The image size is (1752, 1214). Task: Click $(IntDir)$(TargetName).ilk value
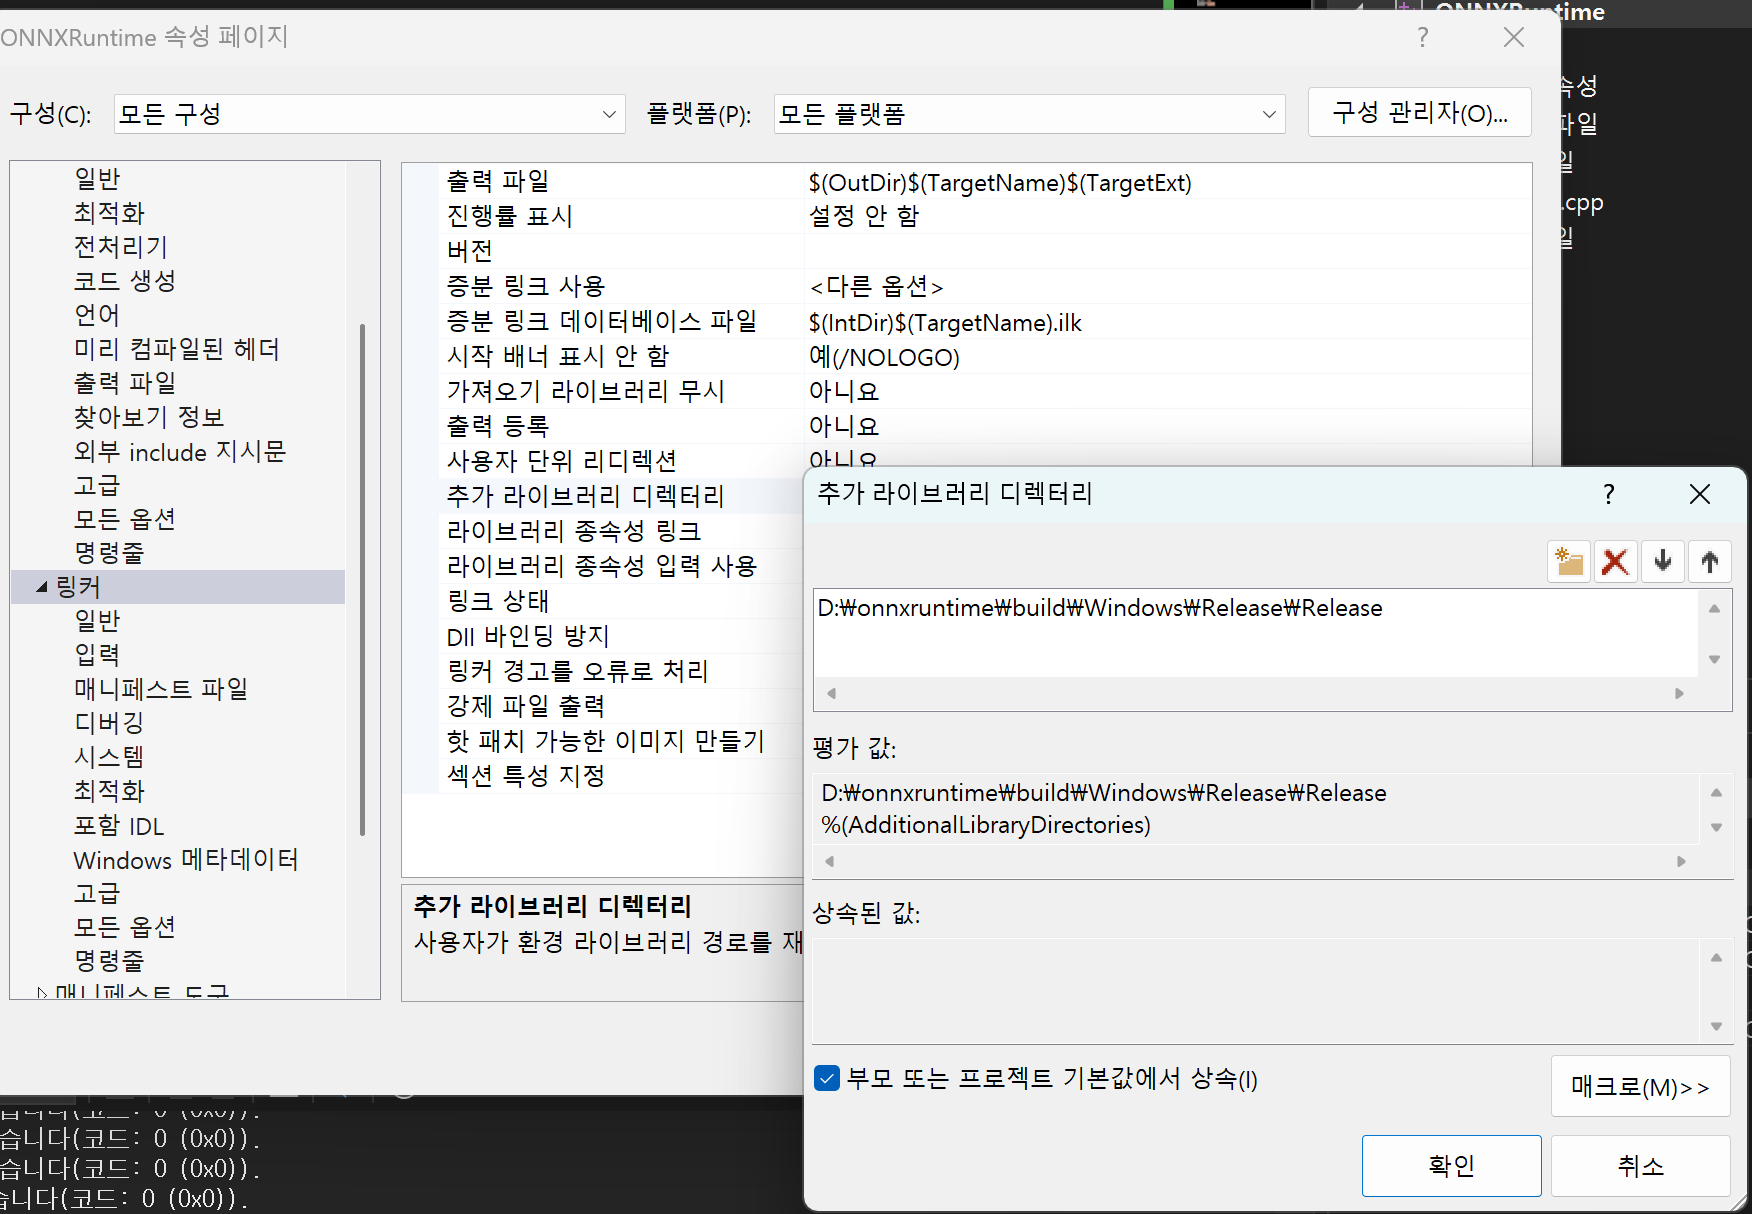pos(945,323)
